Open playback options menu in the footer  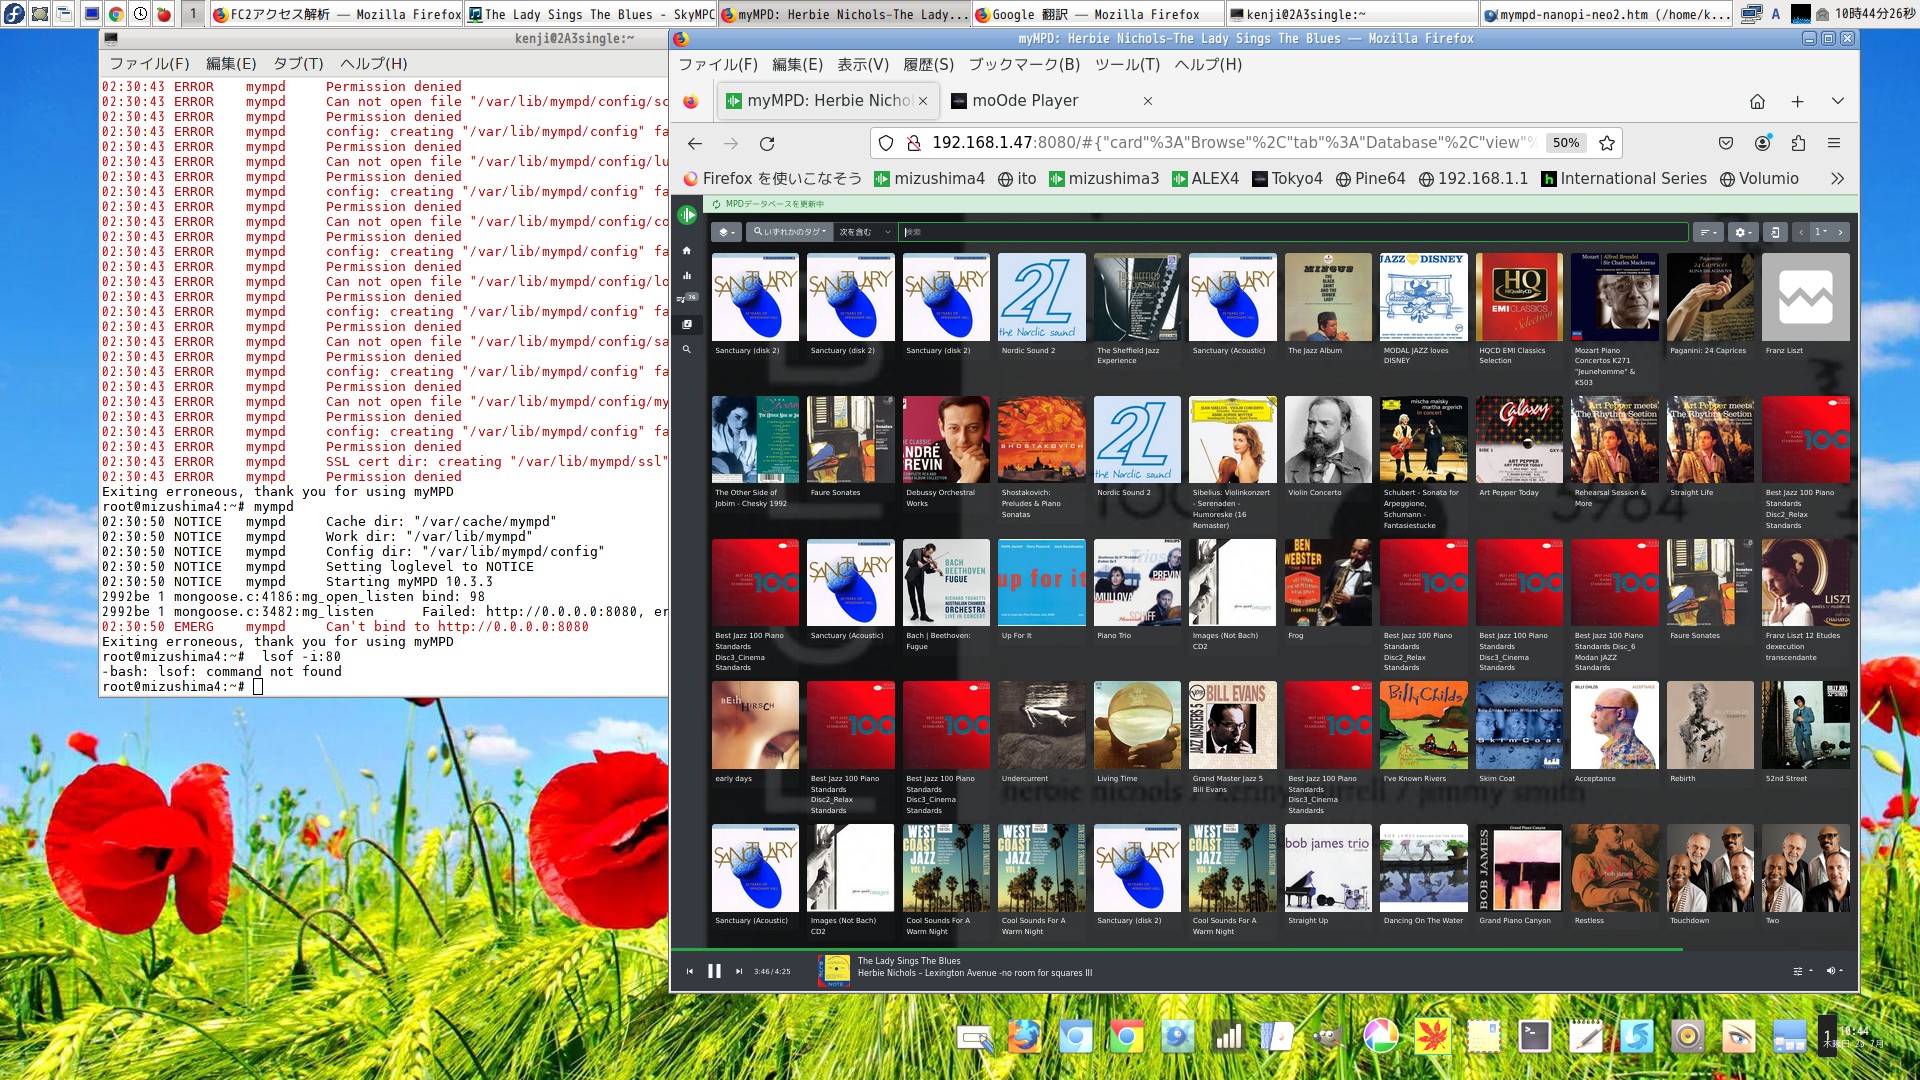click(1802, 971)
